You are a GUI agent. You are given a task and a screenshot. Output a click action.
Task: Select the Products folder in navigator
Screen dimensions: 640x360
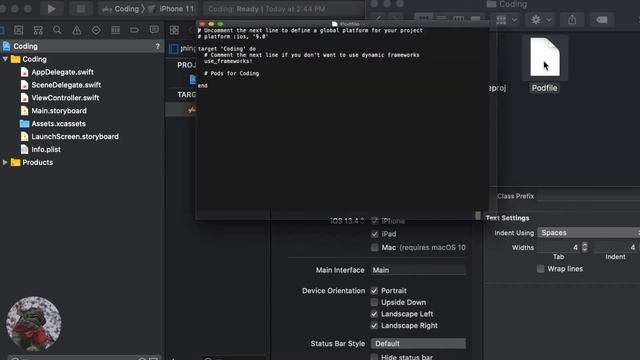38,162
